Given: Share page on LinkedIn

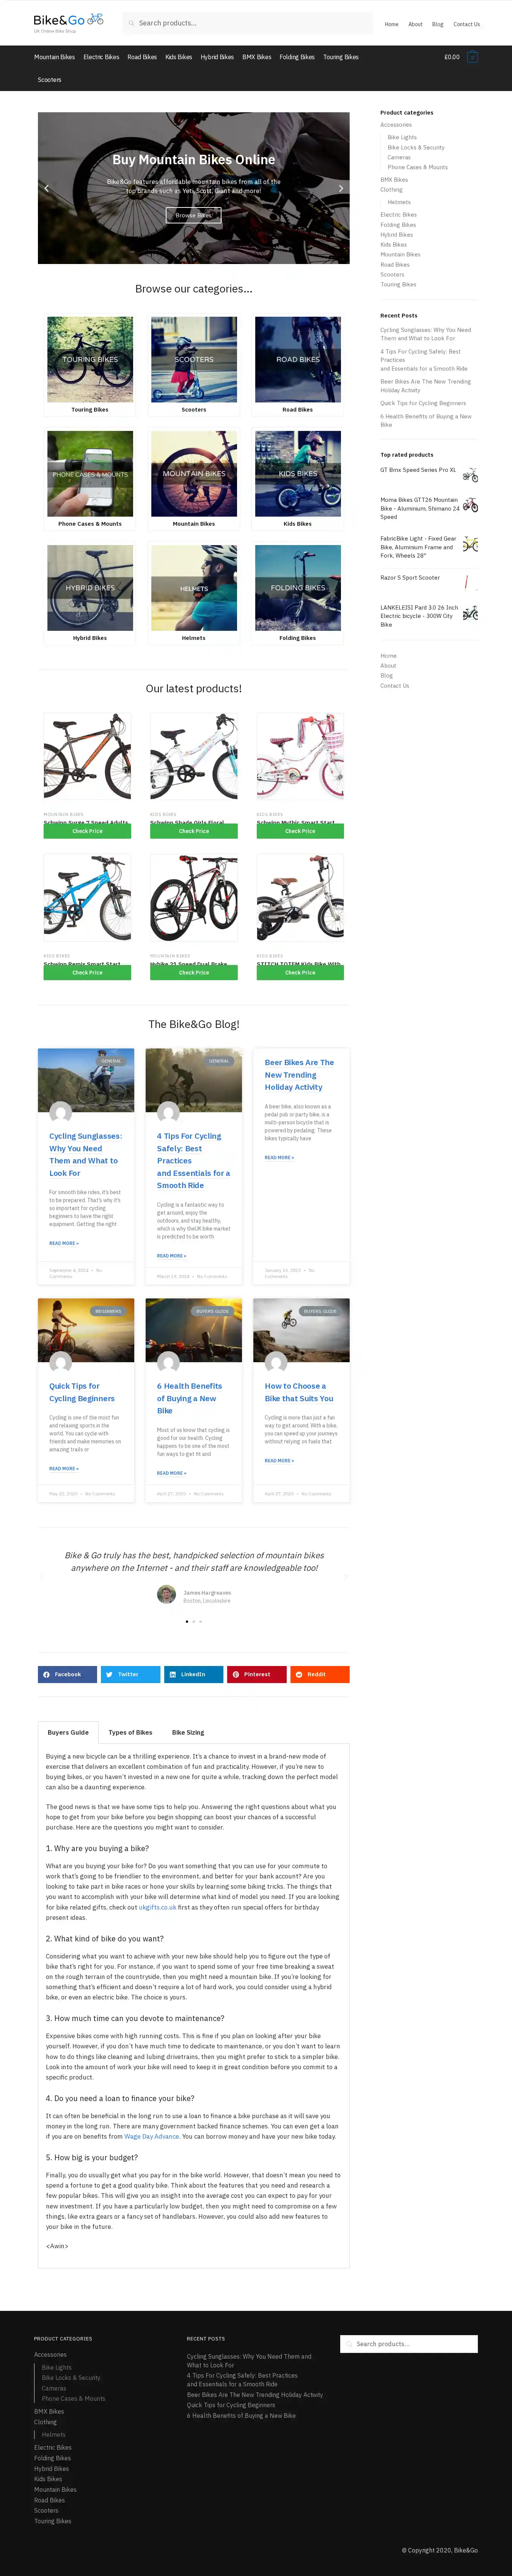Looking at the screenshot, I should click(193, 1674).
